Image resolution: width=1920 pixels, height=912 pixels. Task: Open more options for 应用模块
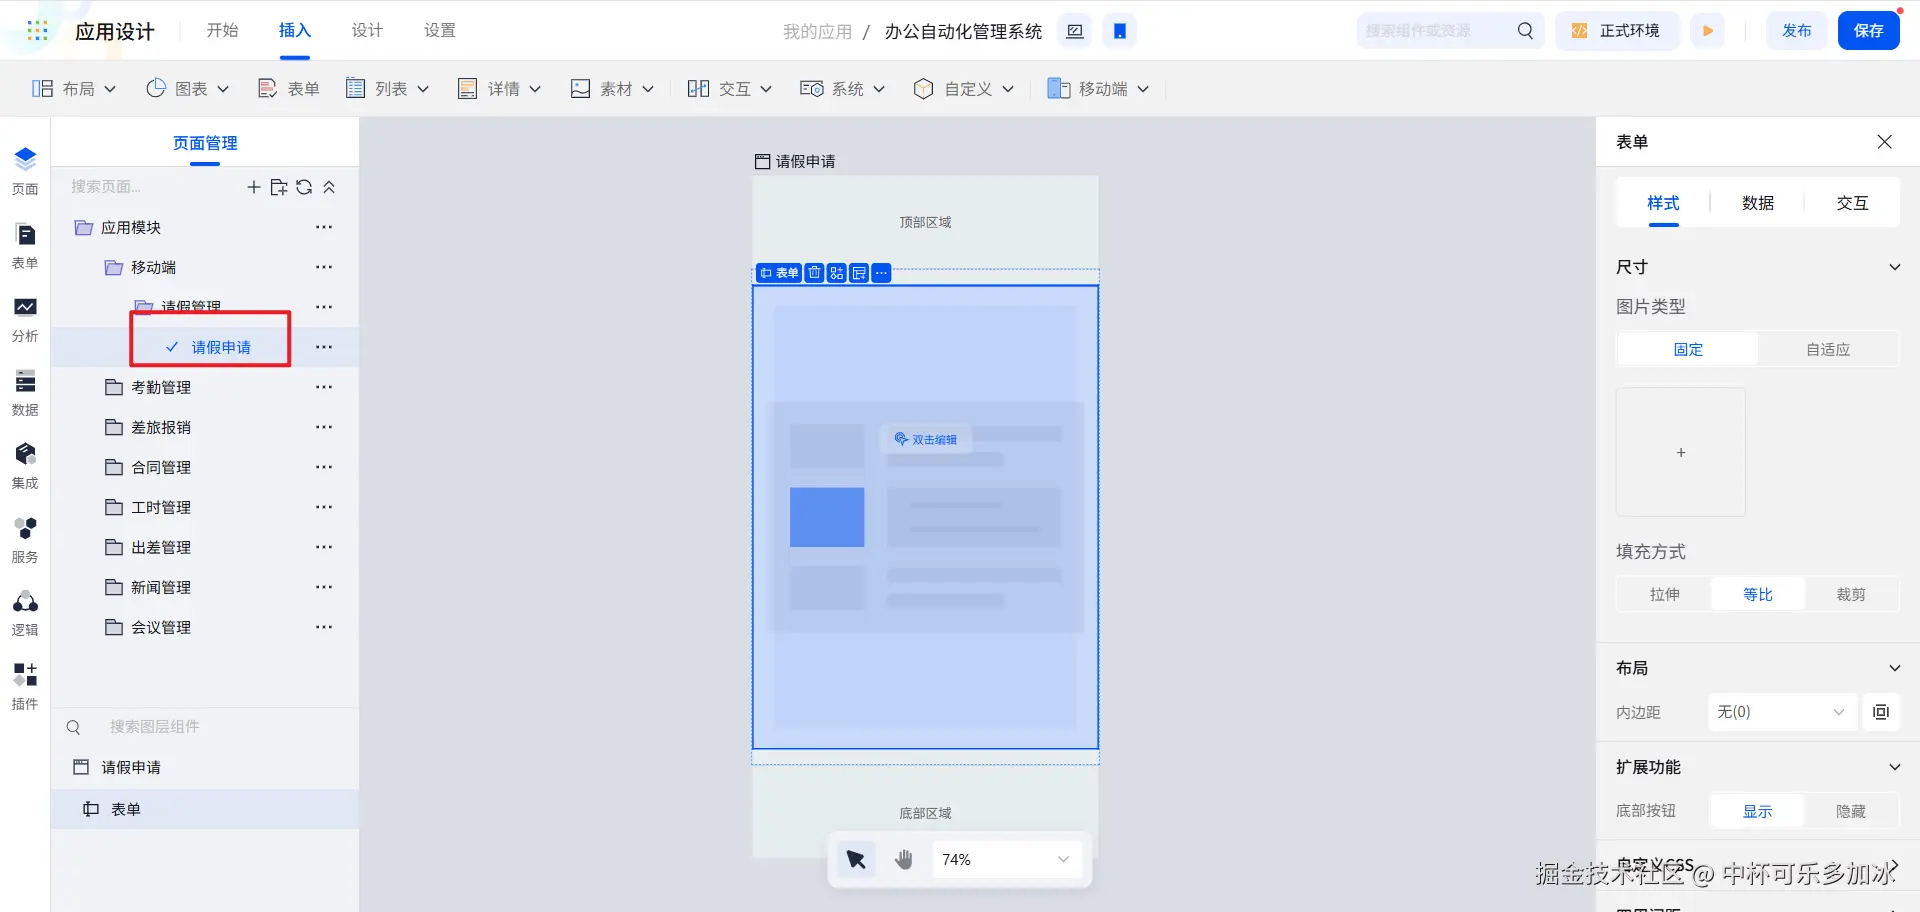click(x=324, y=227)
